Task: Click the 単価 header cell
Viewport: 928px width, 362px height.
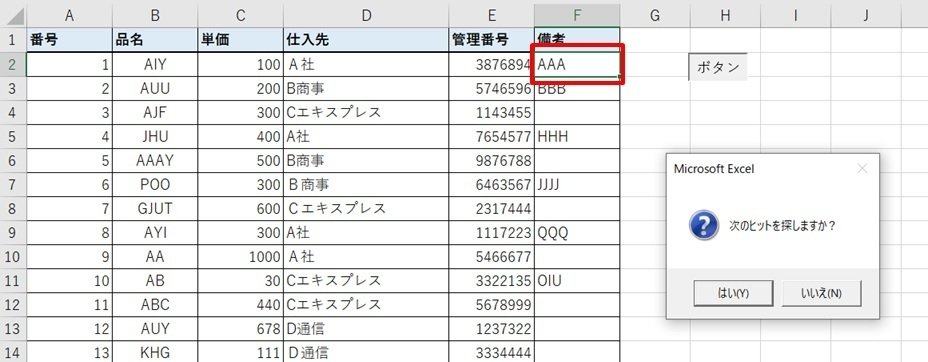Action: [x=240, y=40]
